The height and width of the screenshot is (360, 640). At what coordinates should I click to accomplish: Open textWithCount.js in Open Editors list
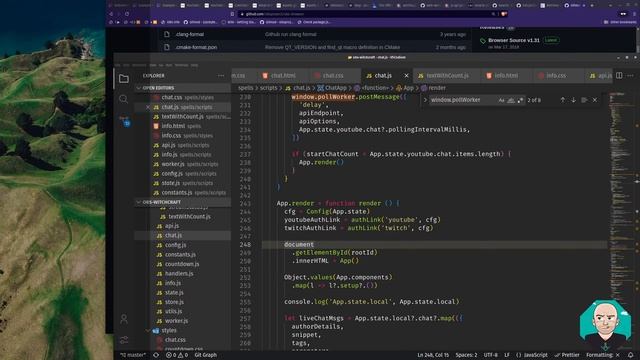182,117
